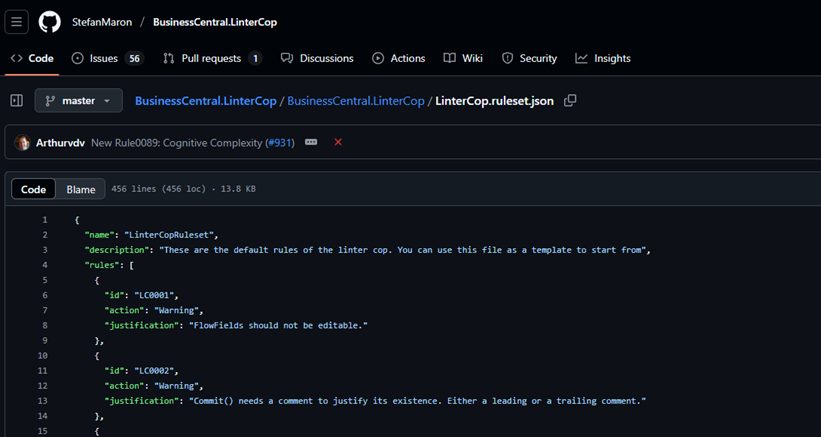Click line number 11 in code
The image size is (821, 437).
coord(42,371)
